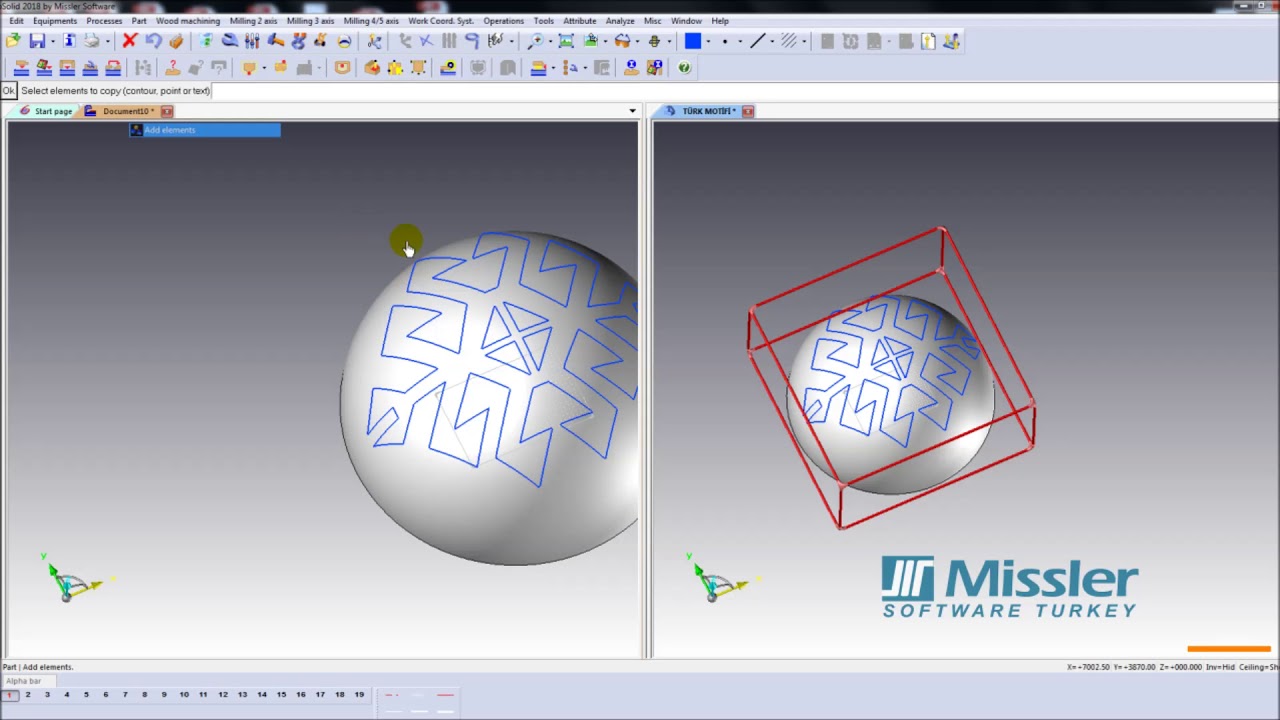Expand the dropdown next to the blue color swatch
Image resolution: width=1280 pixels, height=720 pixels.
tap(708, 41)
